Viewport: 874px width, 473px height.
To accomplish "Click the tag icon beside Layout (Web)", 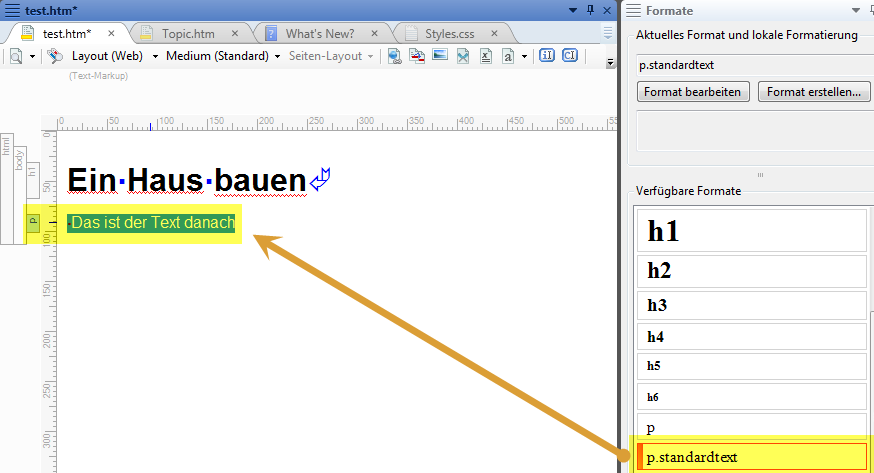I will pyautogui.click(x=55, y=56).
